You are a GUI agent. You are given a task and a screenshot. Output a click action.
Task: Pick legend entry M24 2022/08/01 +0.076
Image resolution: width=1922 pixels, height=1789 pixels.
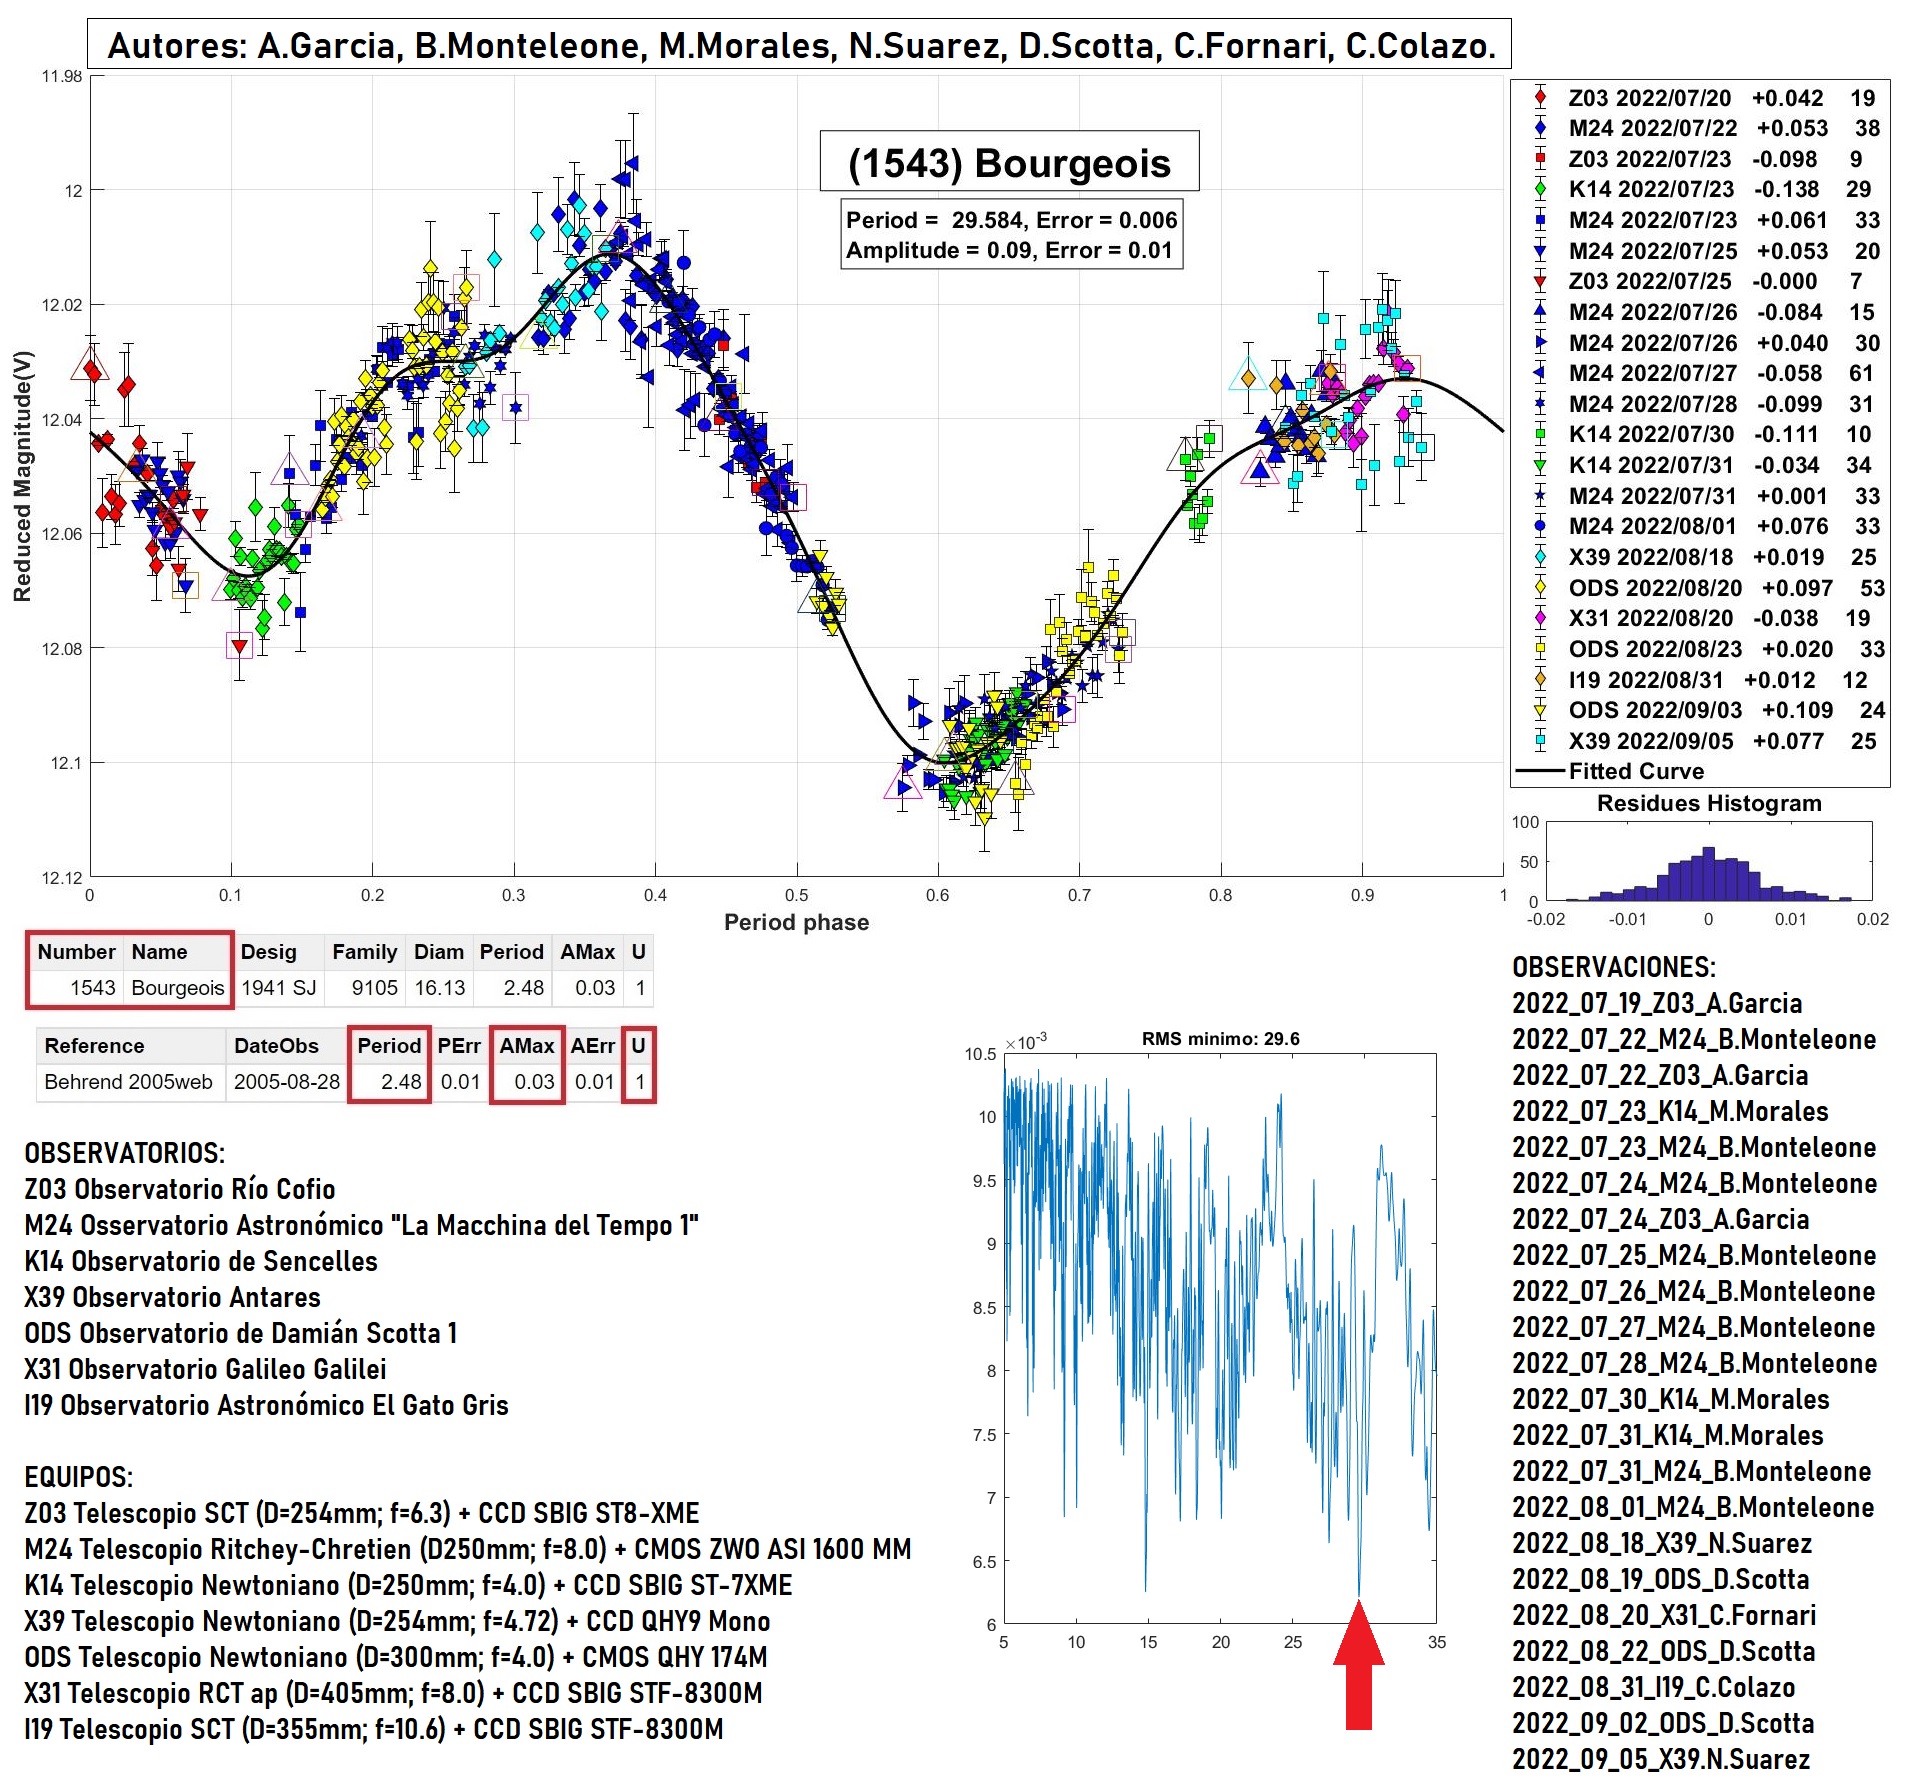tap(1704, 526)
